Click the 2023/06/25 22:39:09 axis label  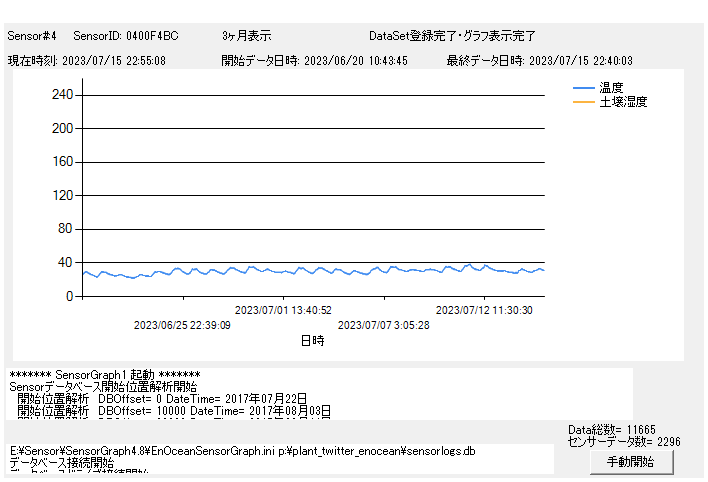(x=182, y=325)
